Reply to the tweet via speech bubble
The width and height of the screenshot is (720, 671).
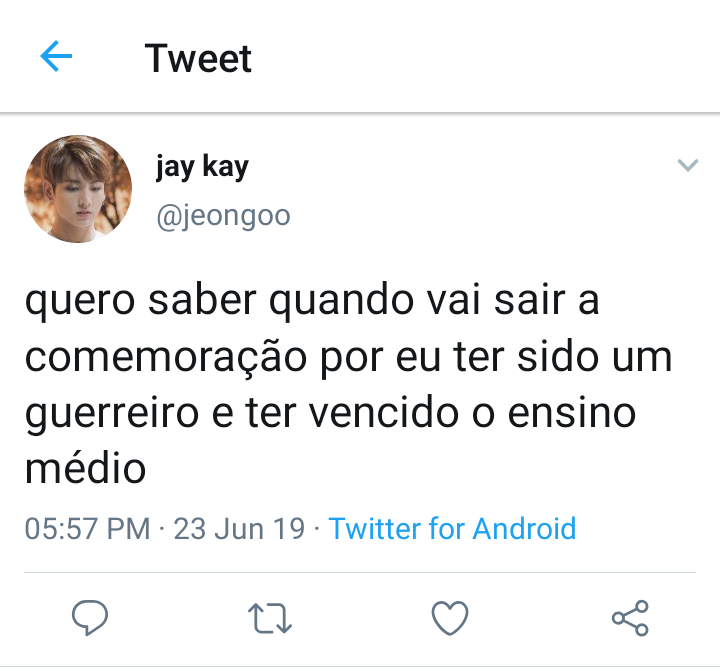coord(90,618)
